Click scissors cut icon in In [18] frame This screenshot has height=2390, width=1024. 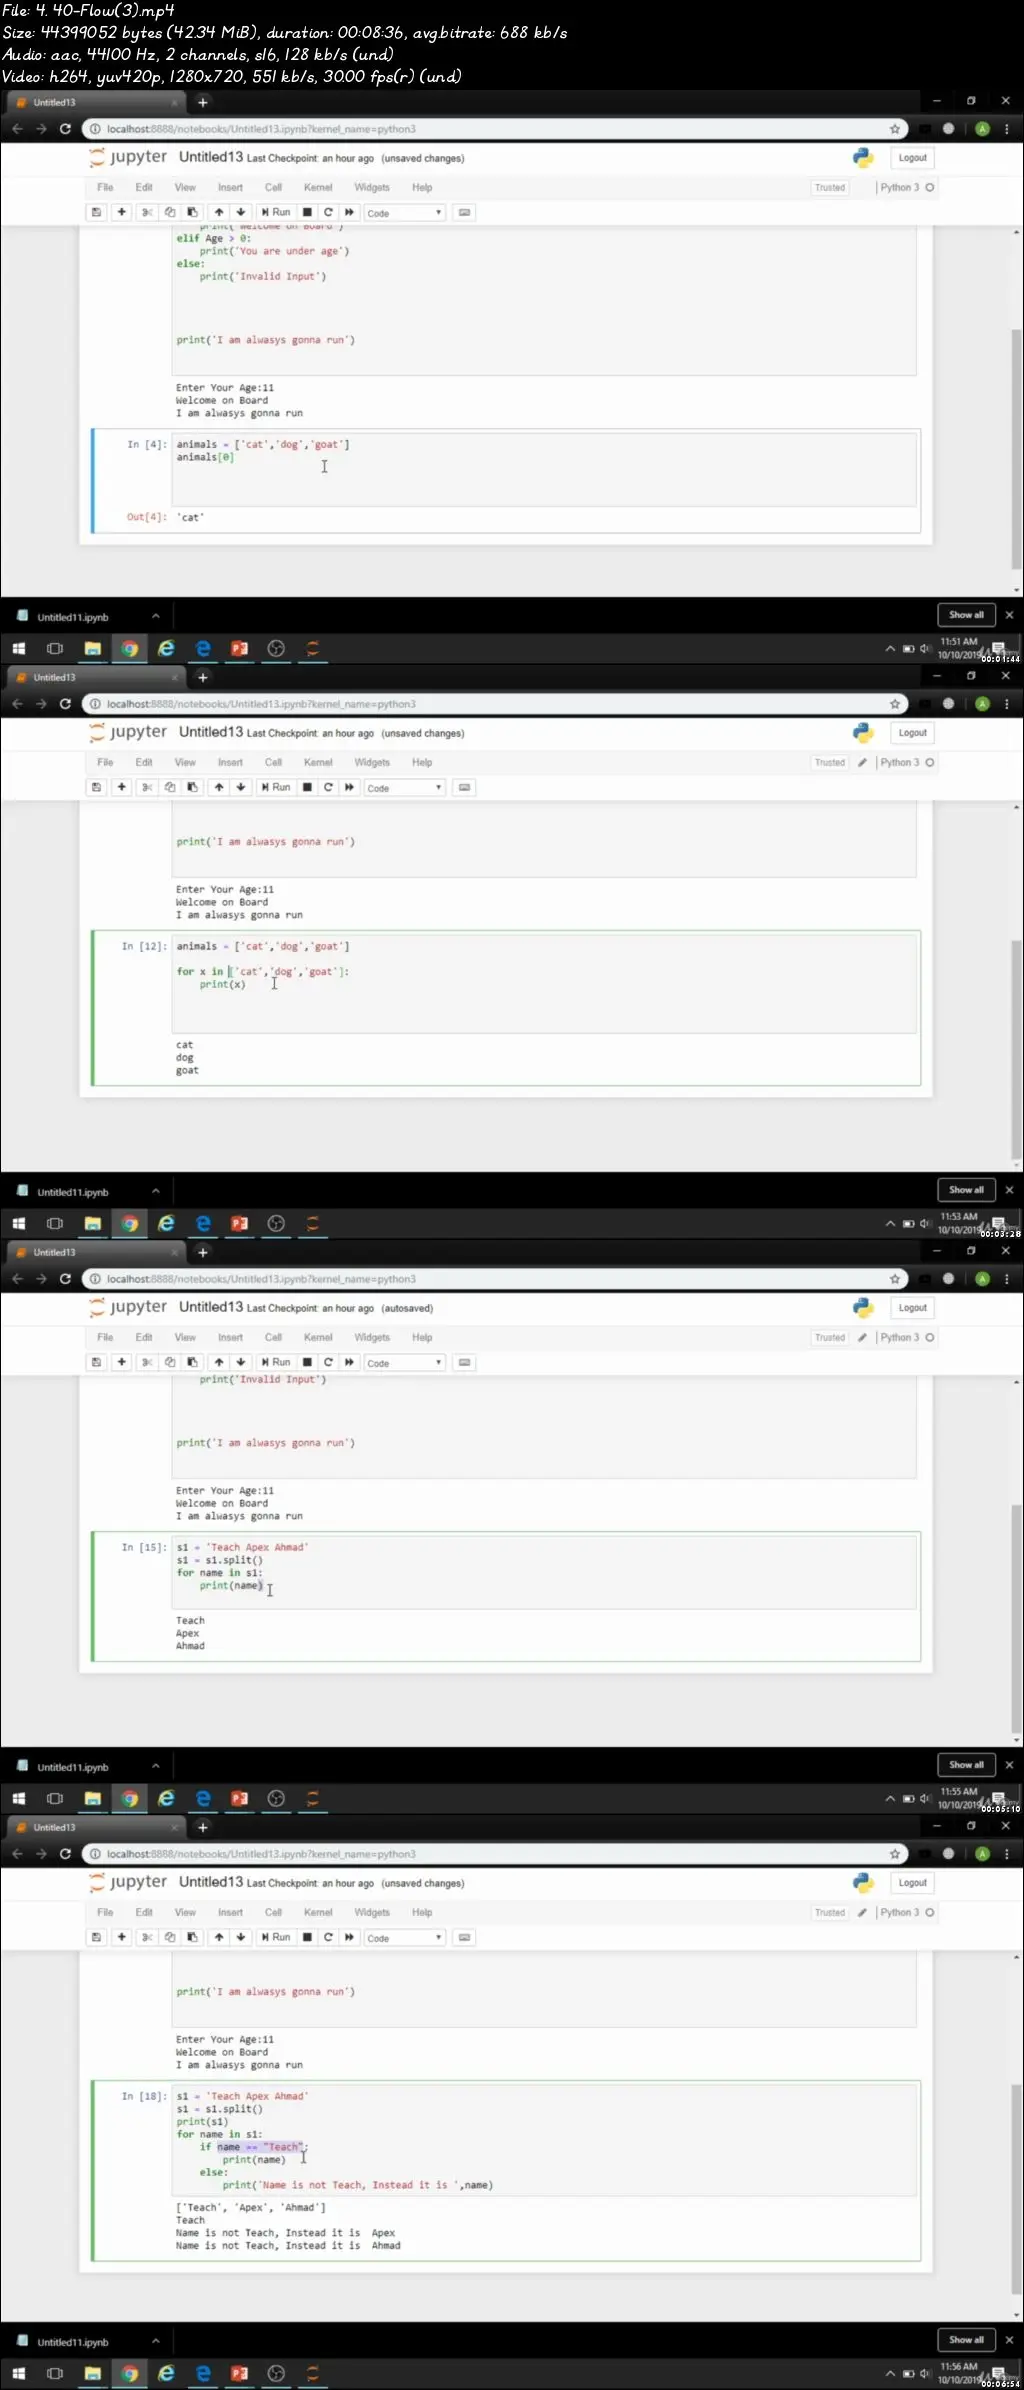click(147, 1937)
